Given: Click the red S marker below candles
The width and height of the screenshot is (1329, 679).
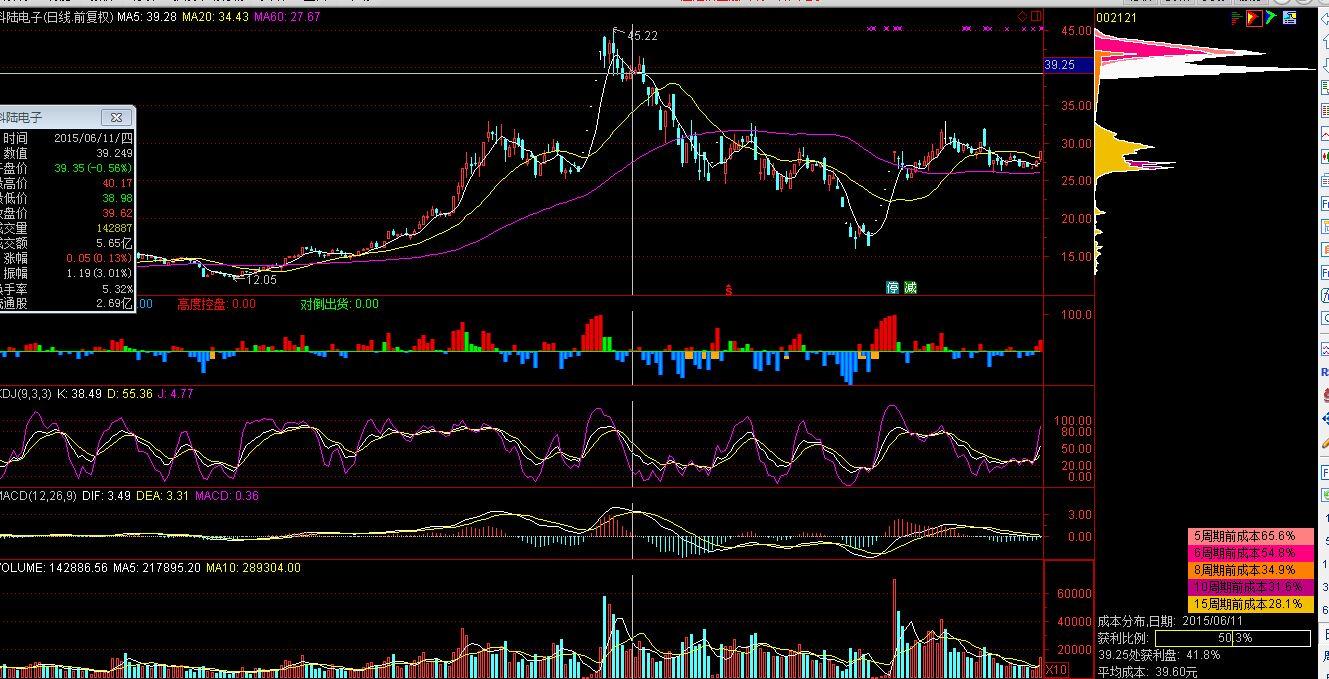Looking at the screenshot, I should point(729,290).
